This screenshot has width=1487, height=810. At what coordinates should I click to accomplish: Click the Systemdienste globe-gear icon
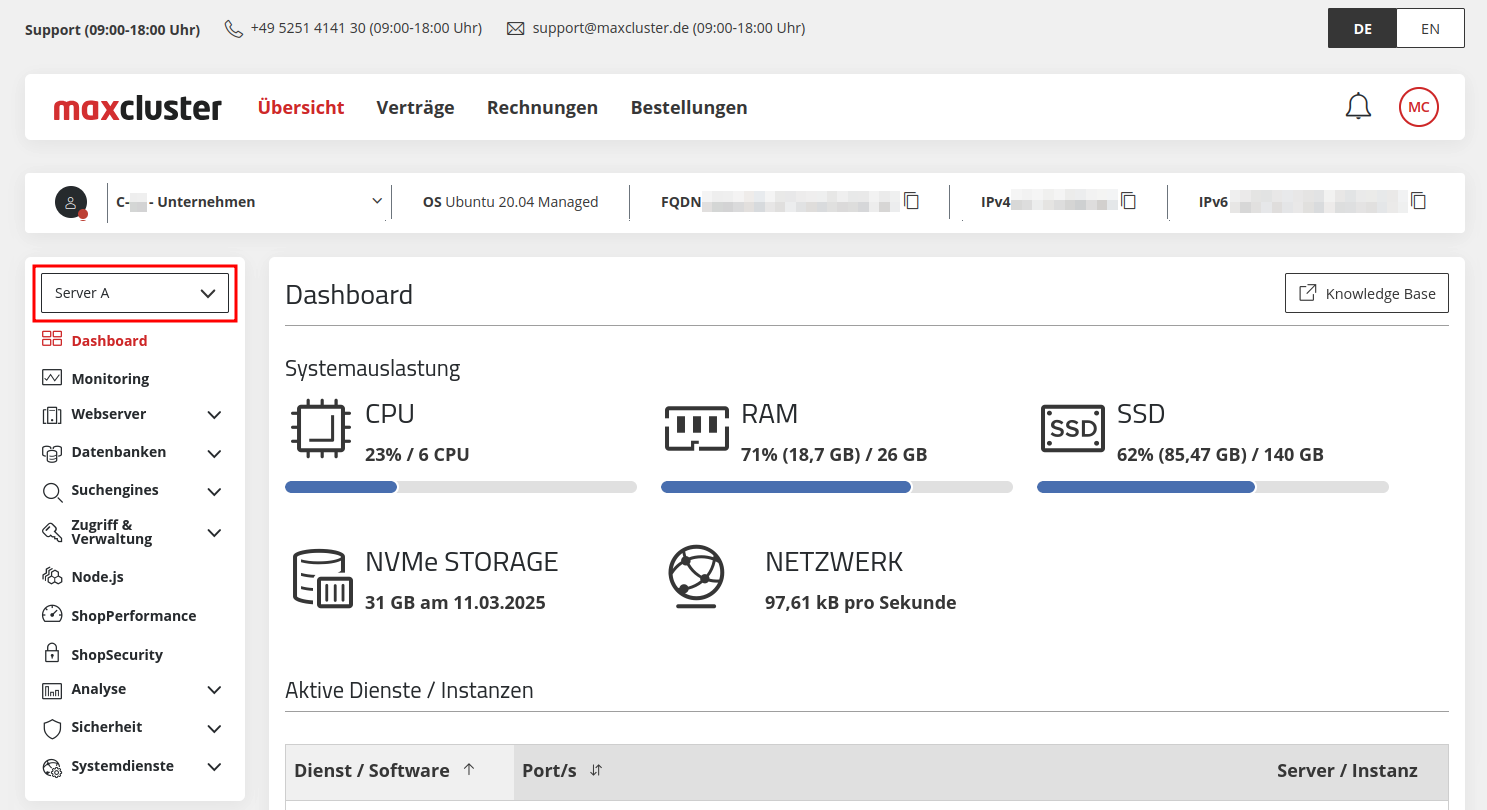pyautogui.click(x=52, y=767)
